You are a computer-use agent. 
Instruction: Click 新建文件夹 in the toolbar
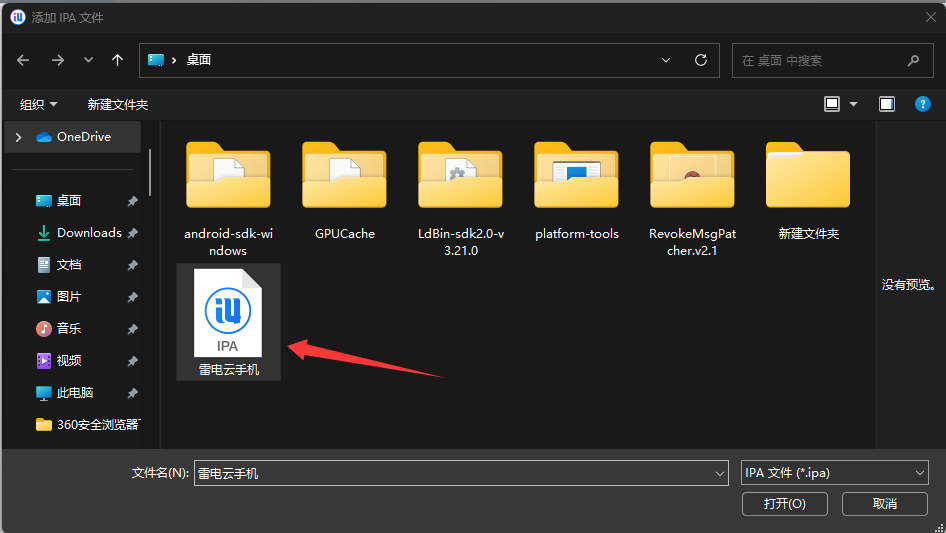point(117,104)
